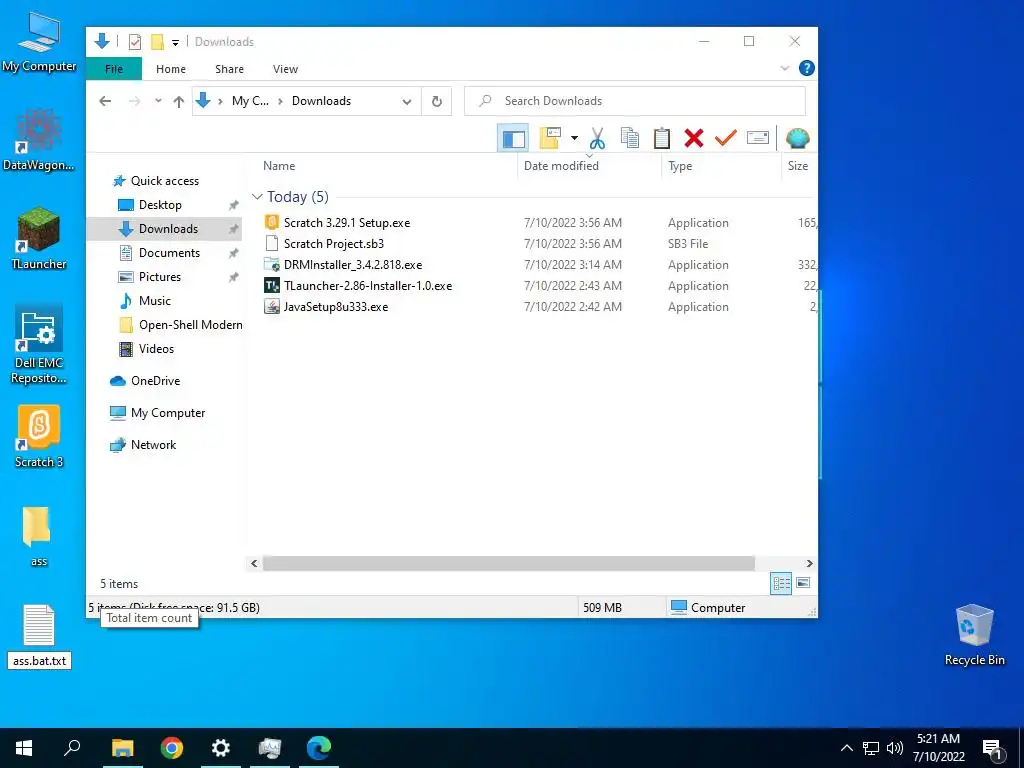Select Scratch 3.29.1 Setup.exe file
The width and height of the screenshot is (1024, 768).
point(347,223)
